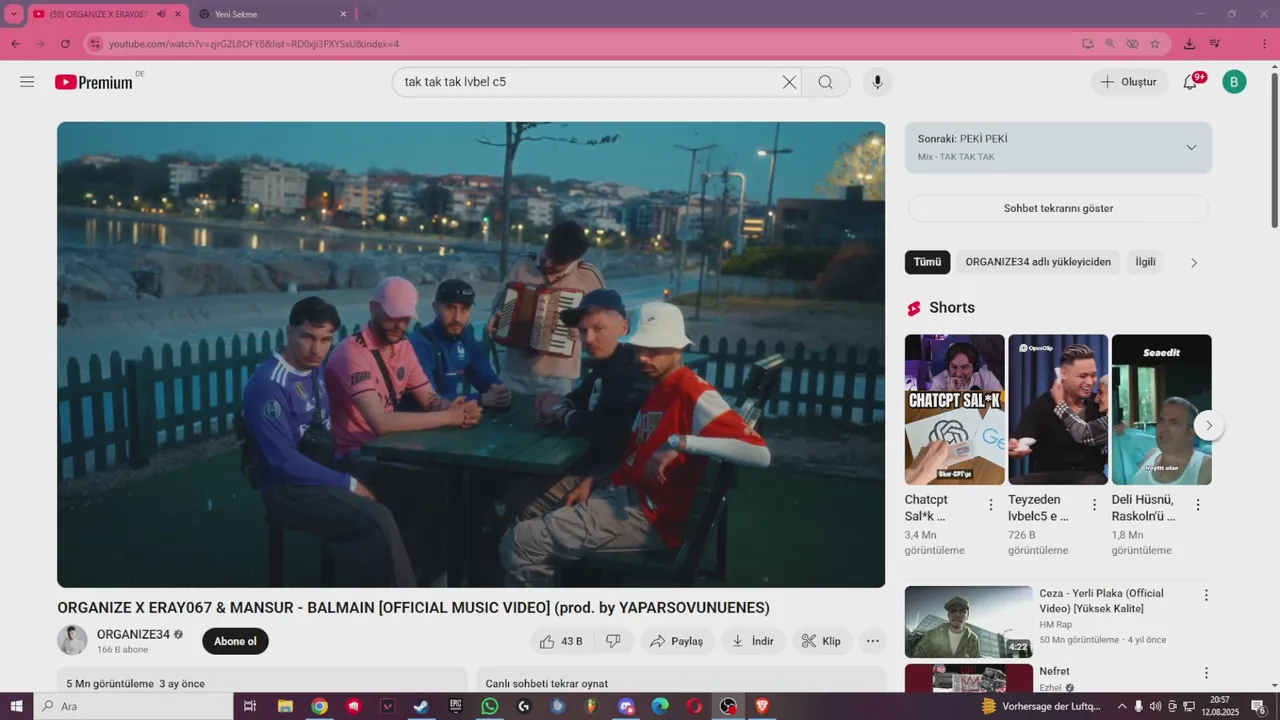Image resolution: width=1280 pixels, height=720 pixels.
Task: Open options for Ceza Yerli Plaka video
Action: 1206,595
